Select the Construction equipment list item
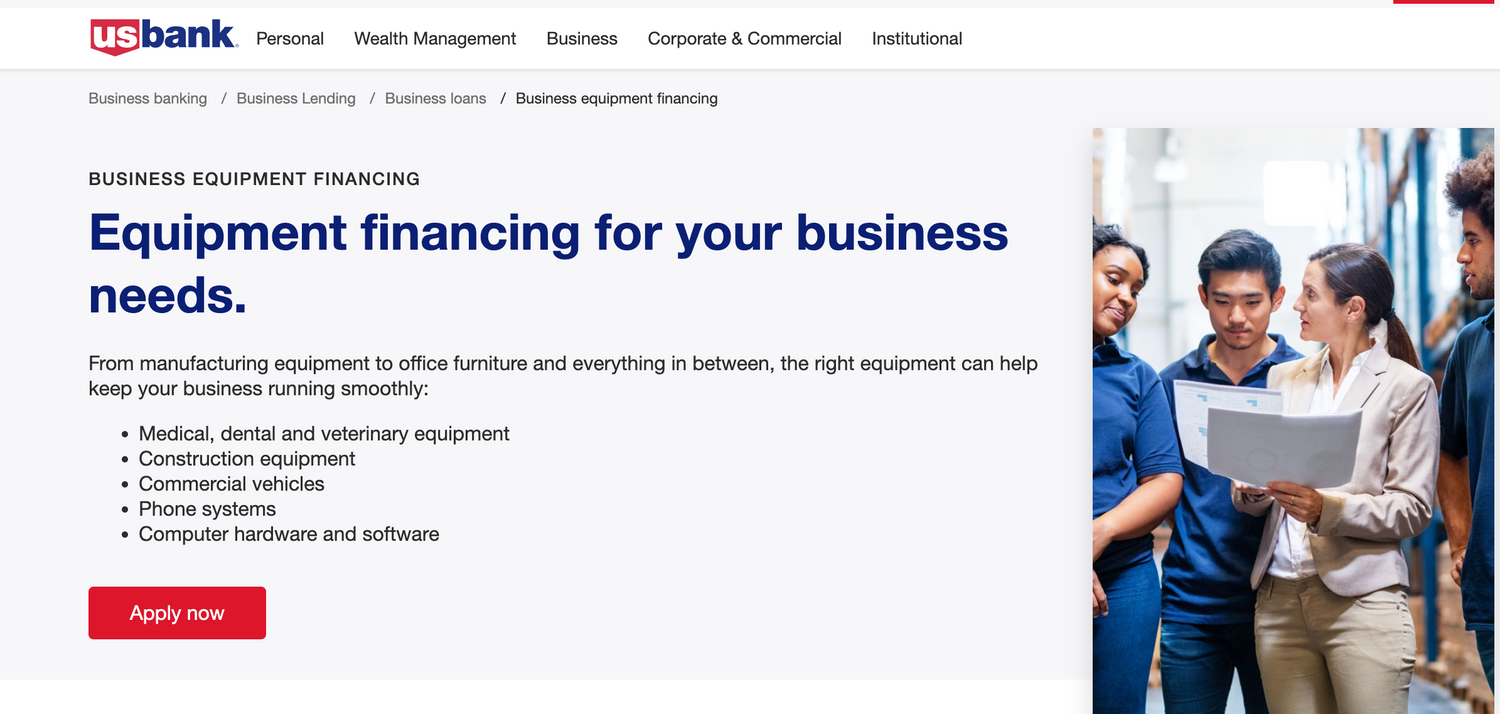The image size is (1500, 714). pos(247,458)
